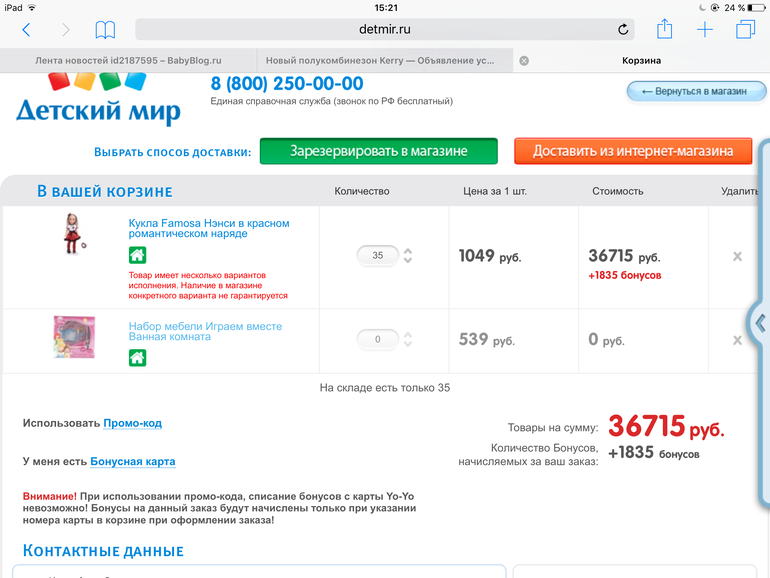Close the Корзина tab

pos(524,60)
